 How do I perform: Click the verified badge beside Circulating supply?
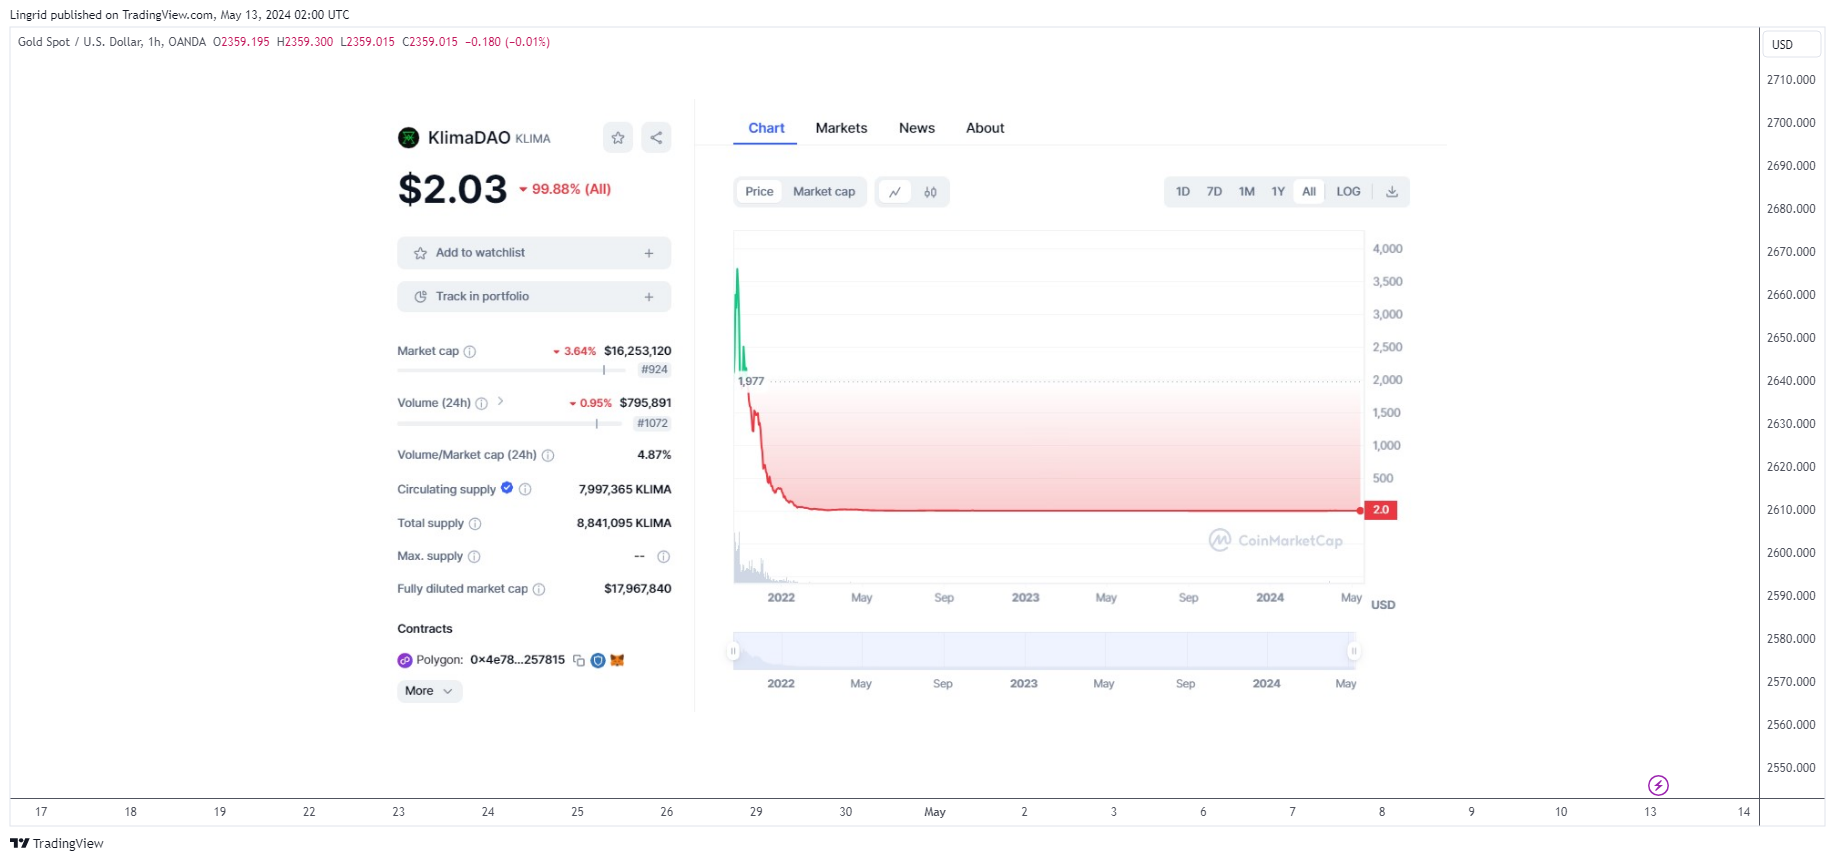tap(507, 488)
